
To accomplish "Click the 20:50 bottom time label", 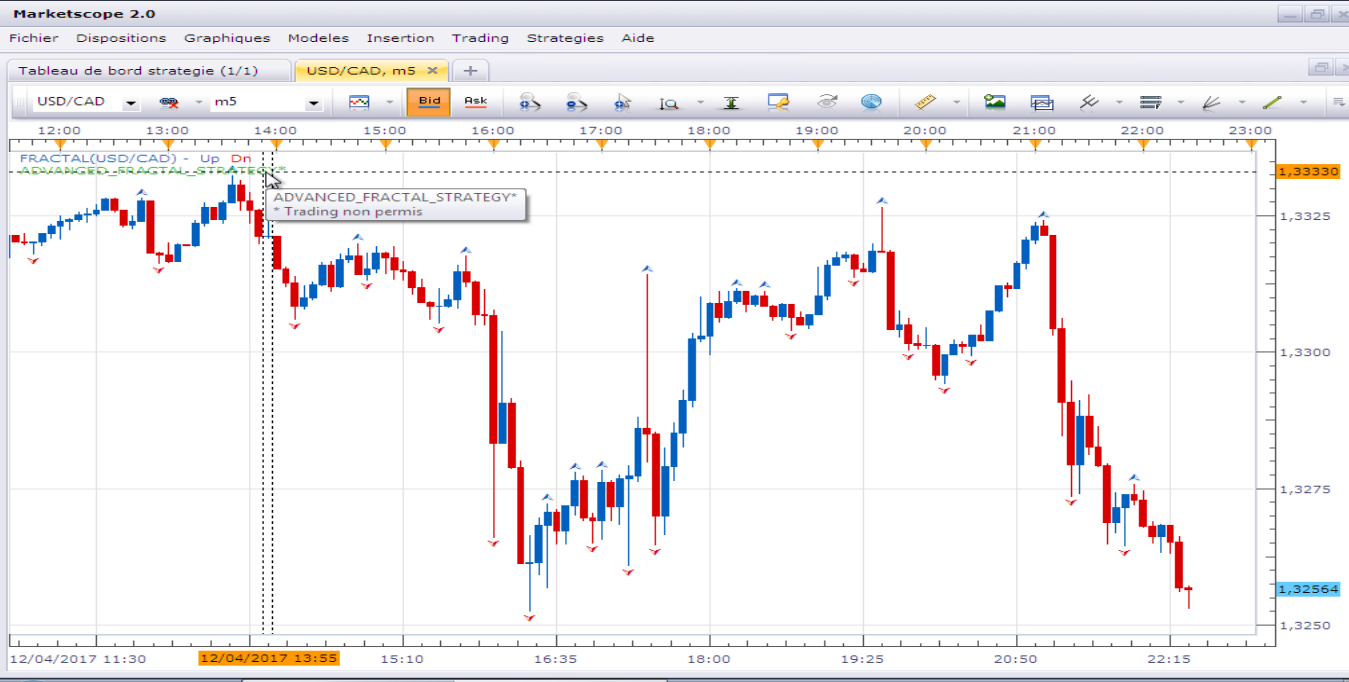I will tap(1016, 659).
